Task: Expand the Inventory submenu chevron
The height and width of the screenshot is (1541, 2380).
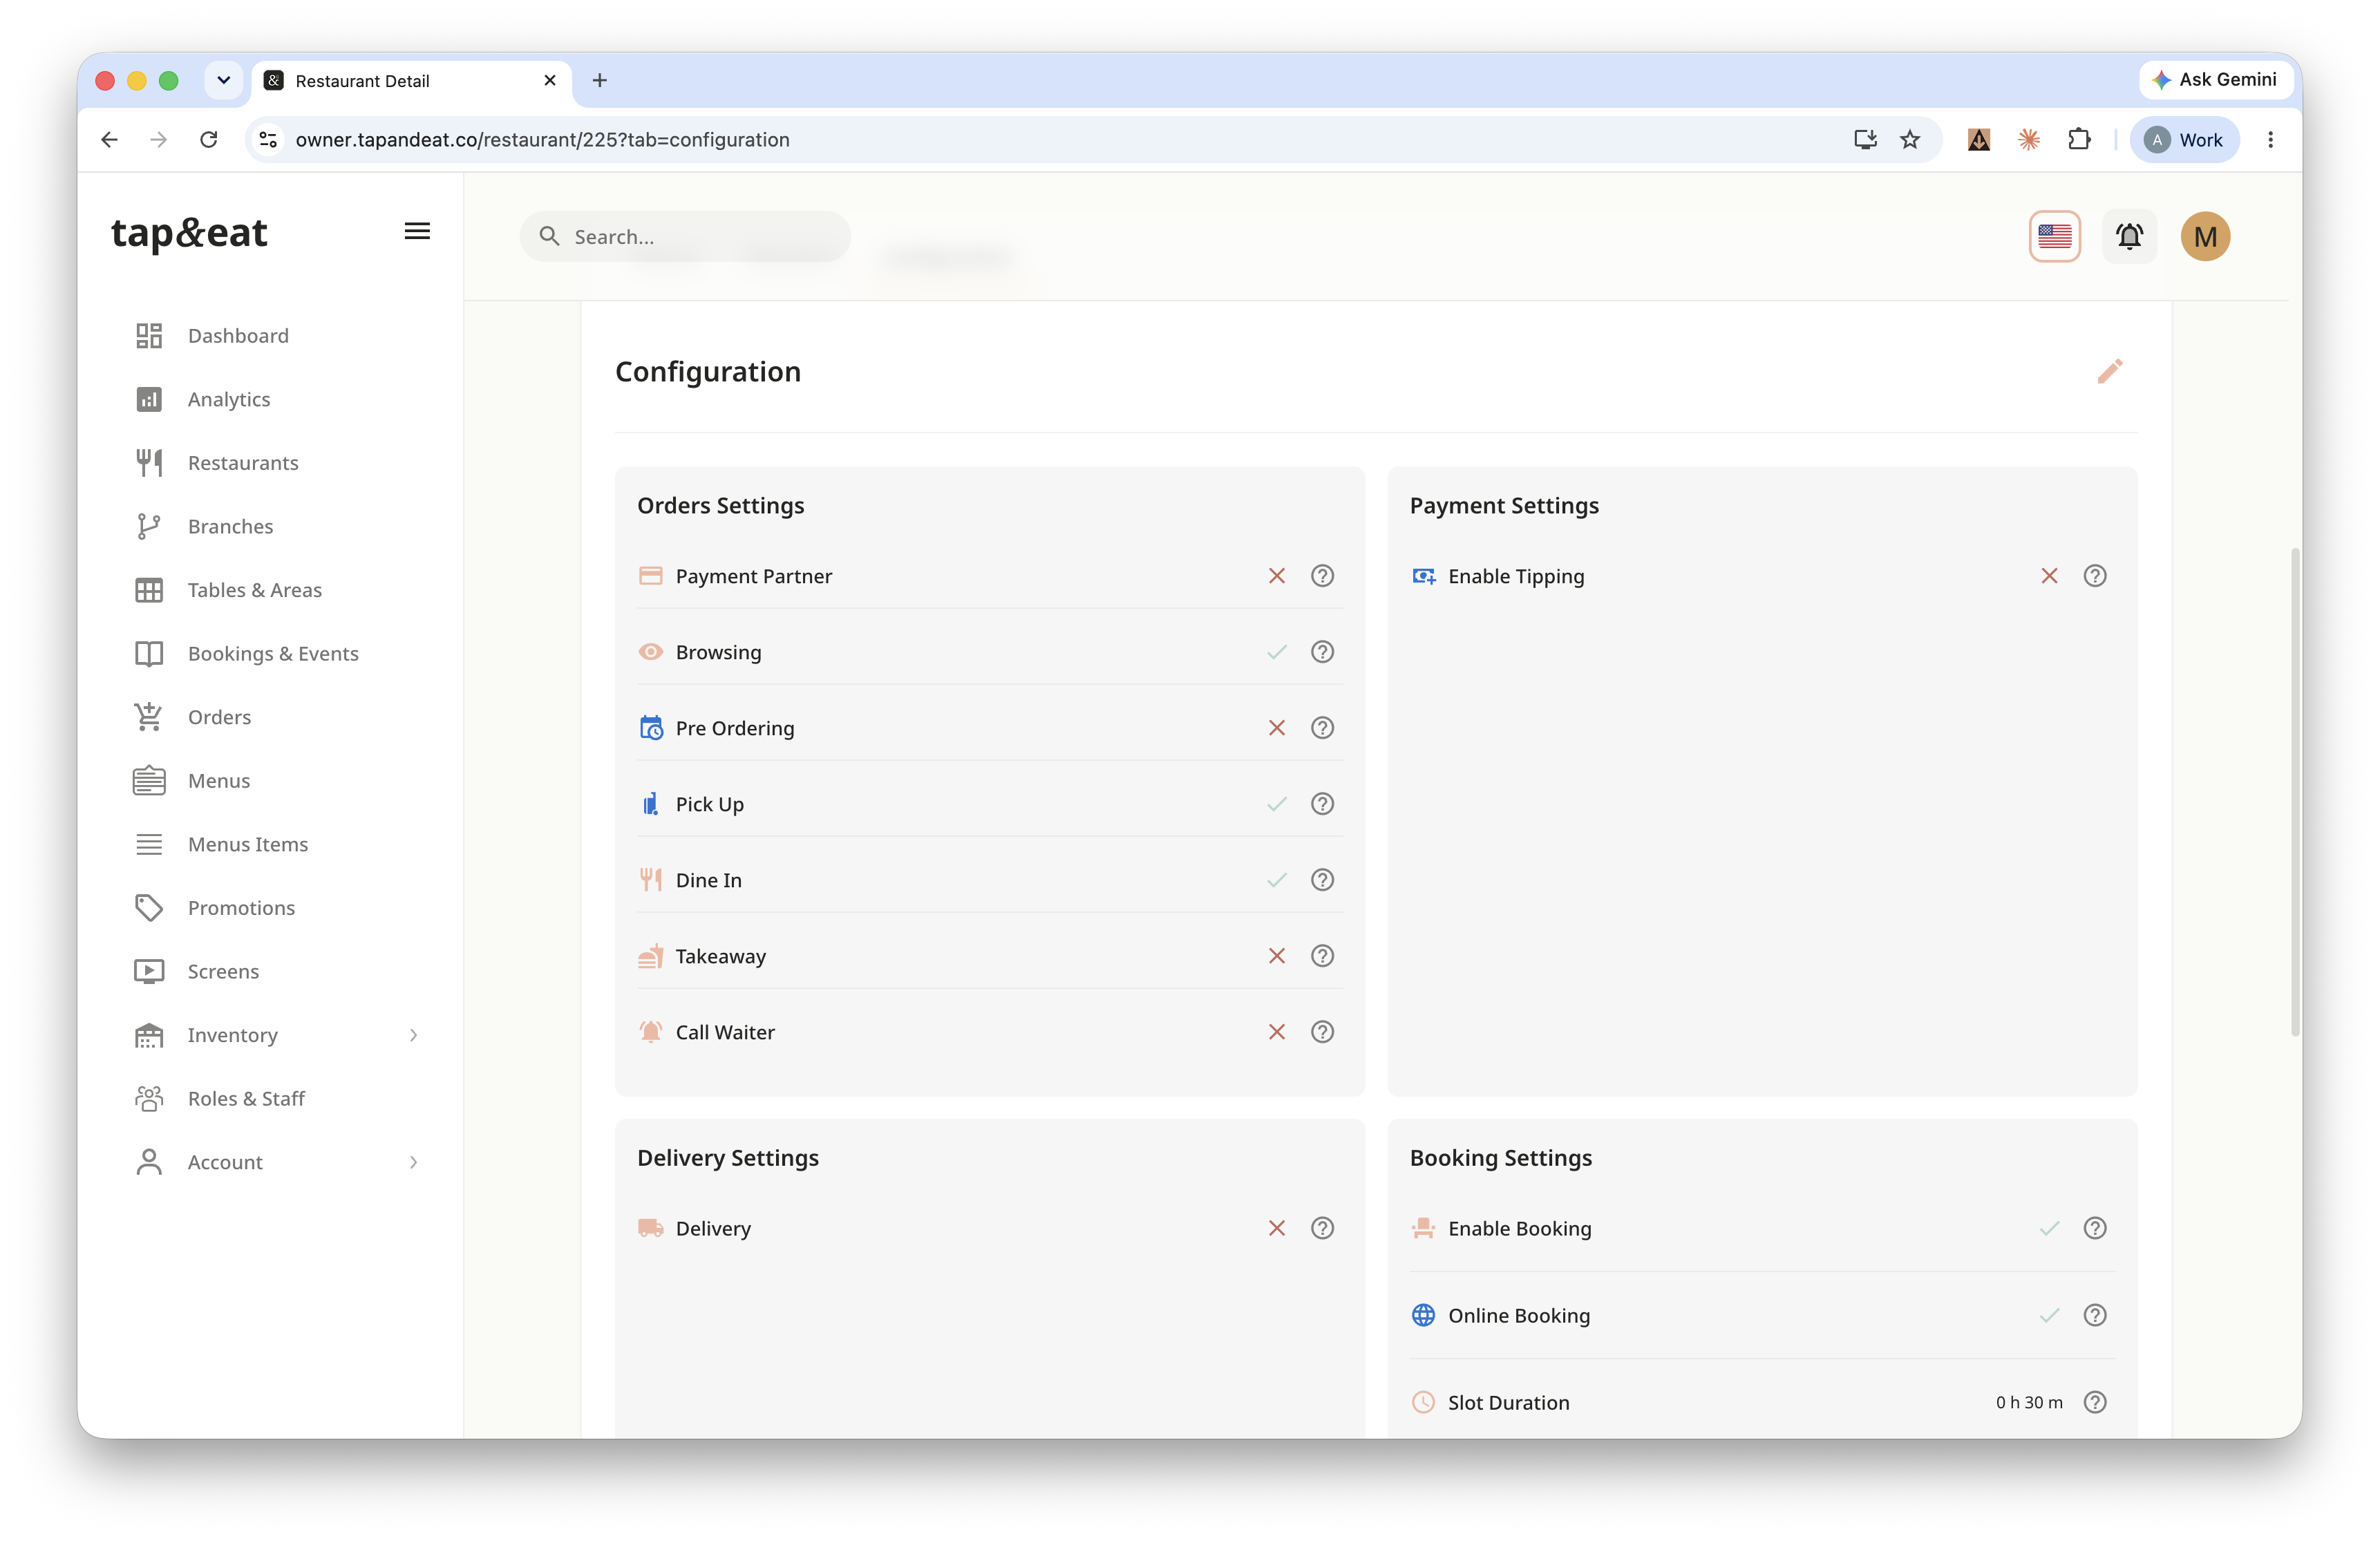Action: (413, 1035)
